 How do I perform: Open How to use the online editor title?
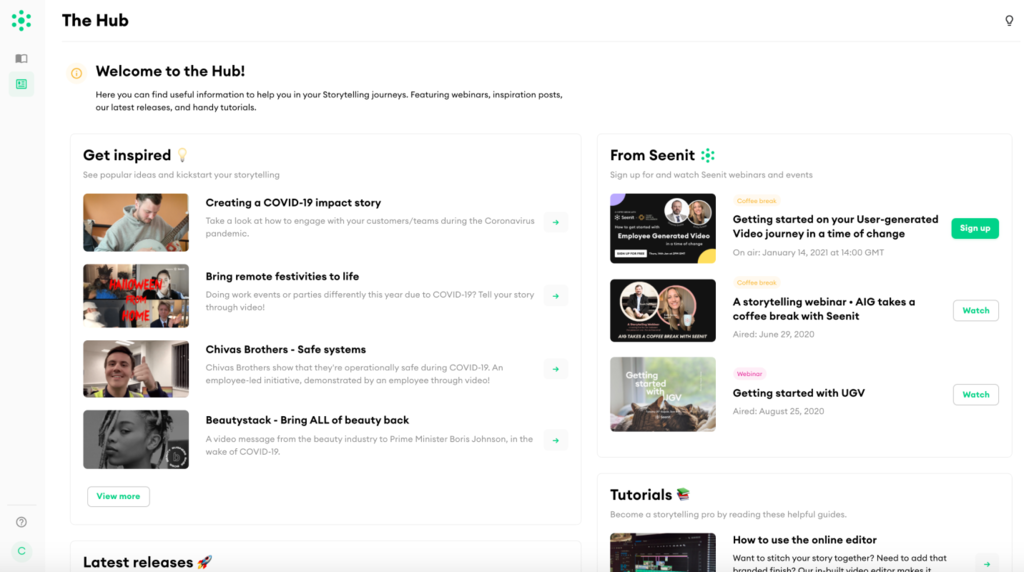805,540
